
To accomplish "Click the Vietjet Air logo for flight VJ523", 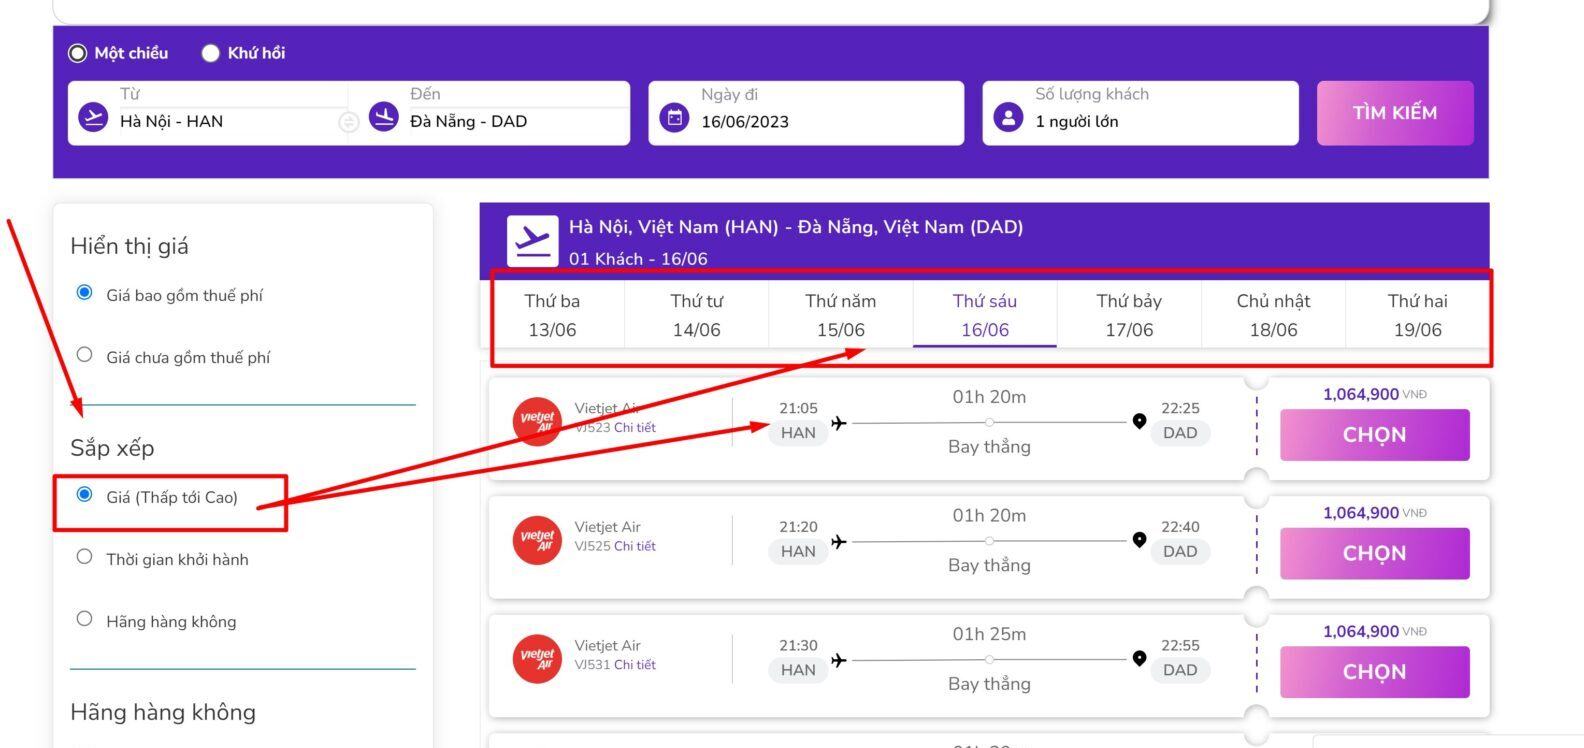I will click(x=537, y=422).
